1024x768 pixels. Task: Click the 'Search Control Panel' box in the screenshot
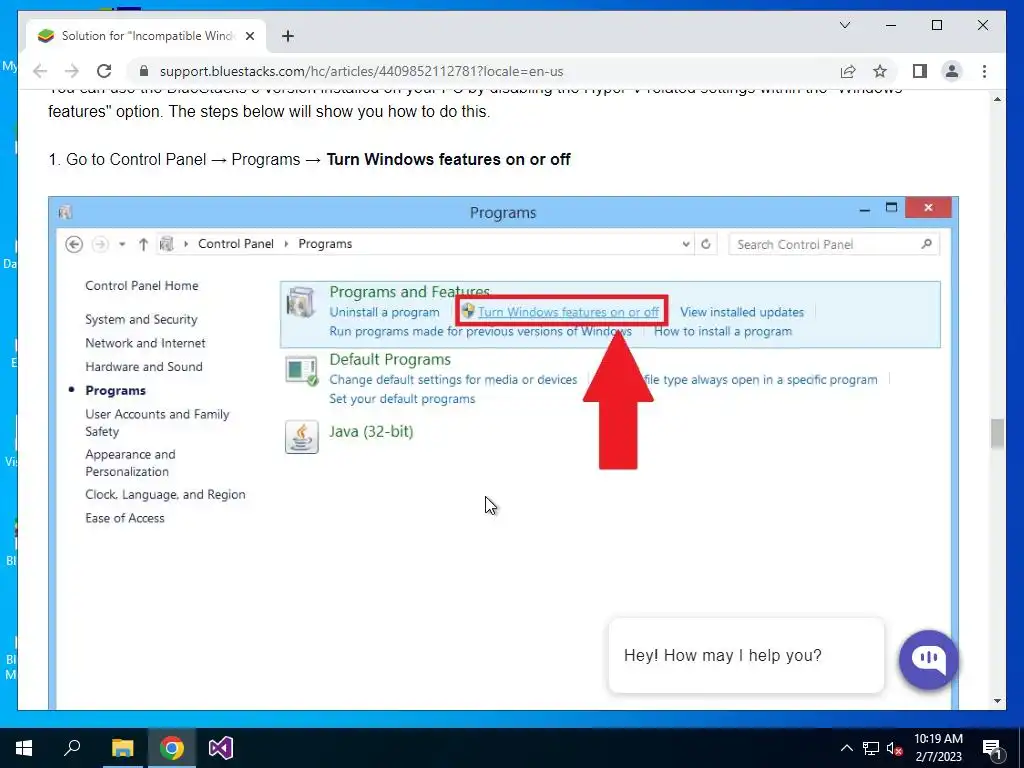coord(833,244)
